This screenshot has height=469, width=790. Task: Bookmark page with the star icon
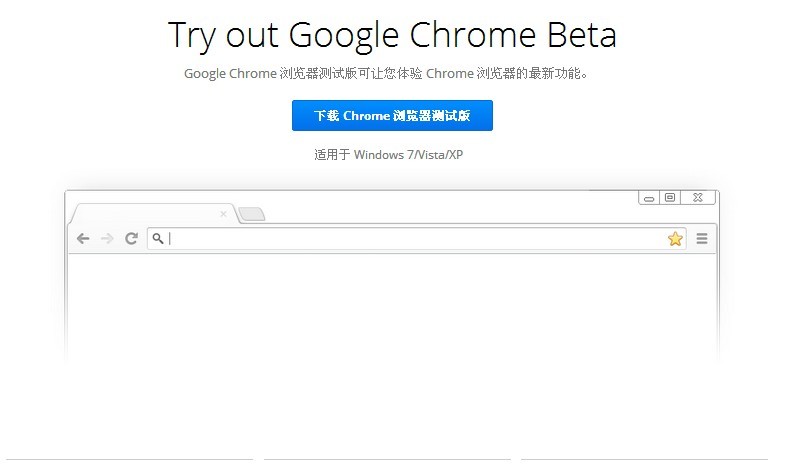(675, 239)
